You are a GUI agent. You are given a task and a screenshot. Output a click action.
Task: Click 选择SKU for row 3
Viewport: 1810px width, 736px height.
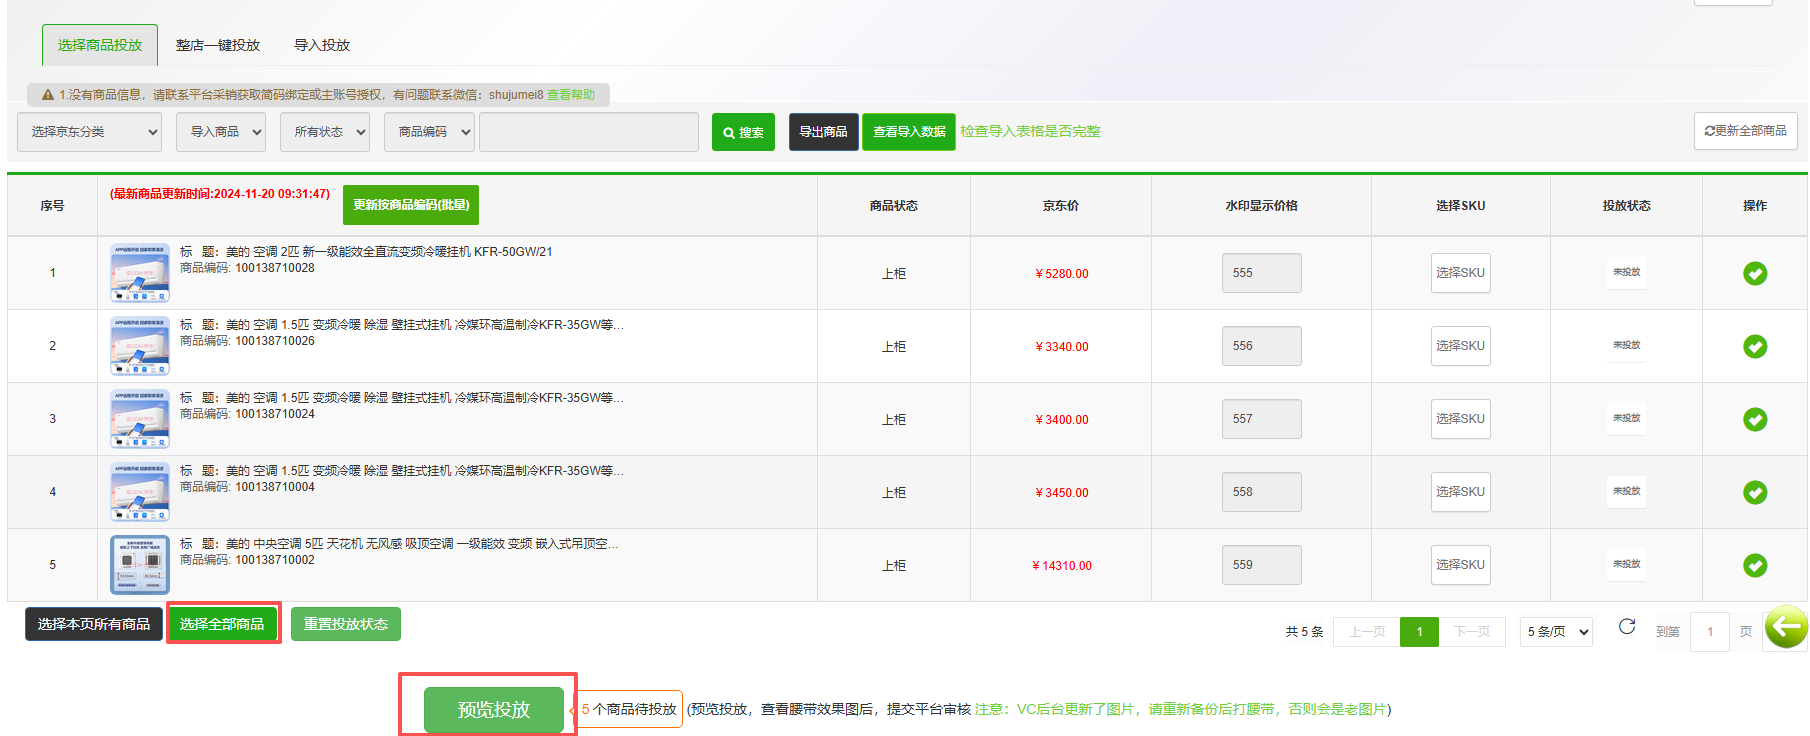[1460, 419]
